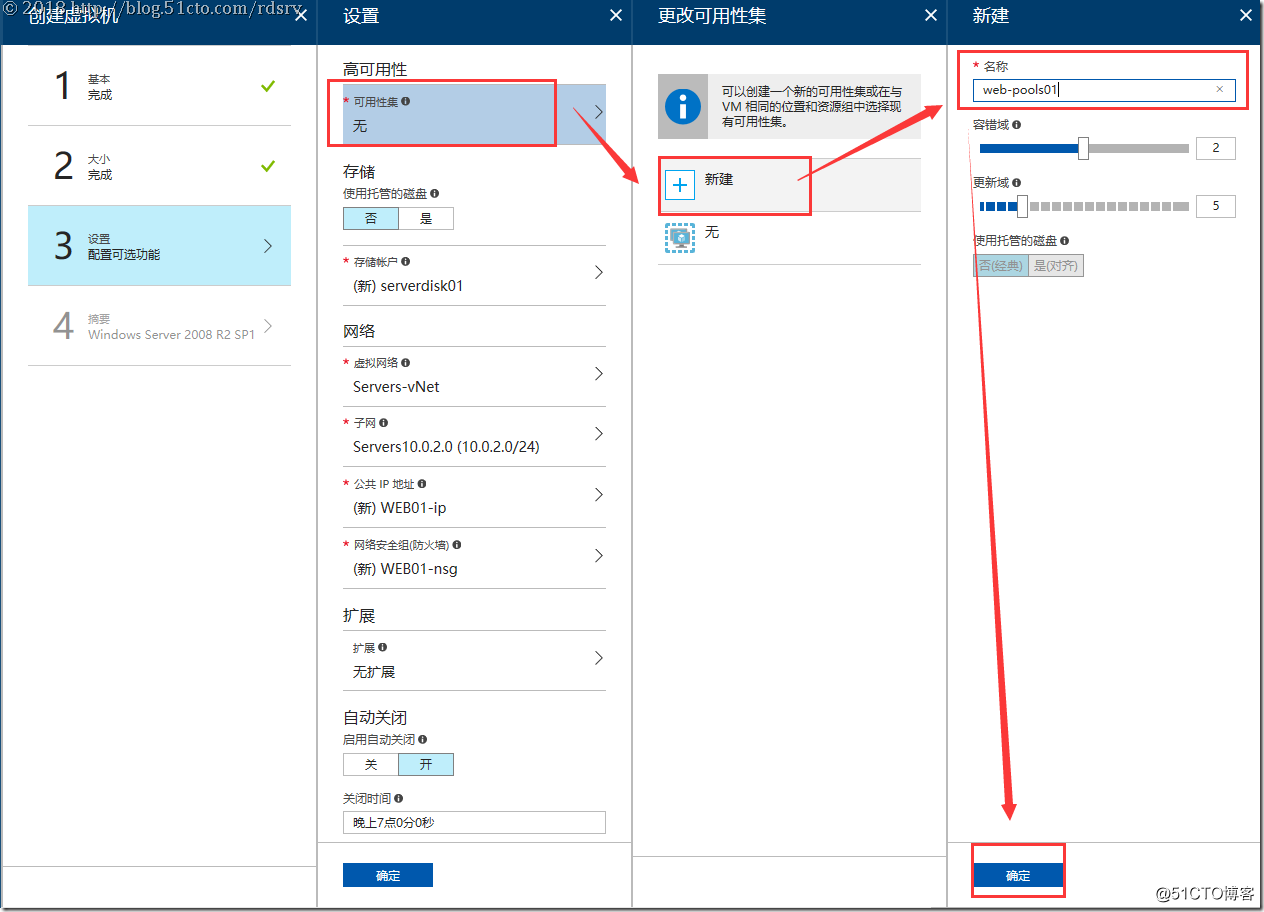1264x912 pixels.
Task: Click the 容错域 slider
Action: point(1084,148)
